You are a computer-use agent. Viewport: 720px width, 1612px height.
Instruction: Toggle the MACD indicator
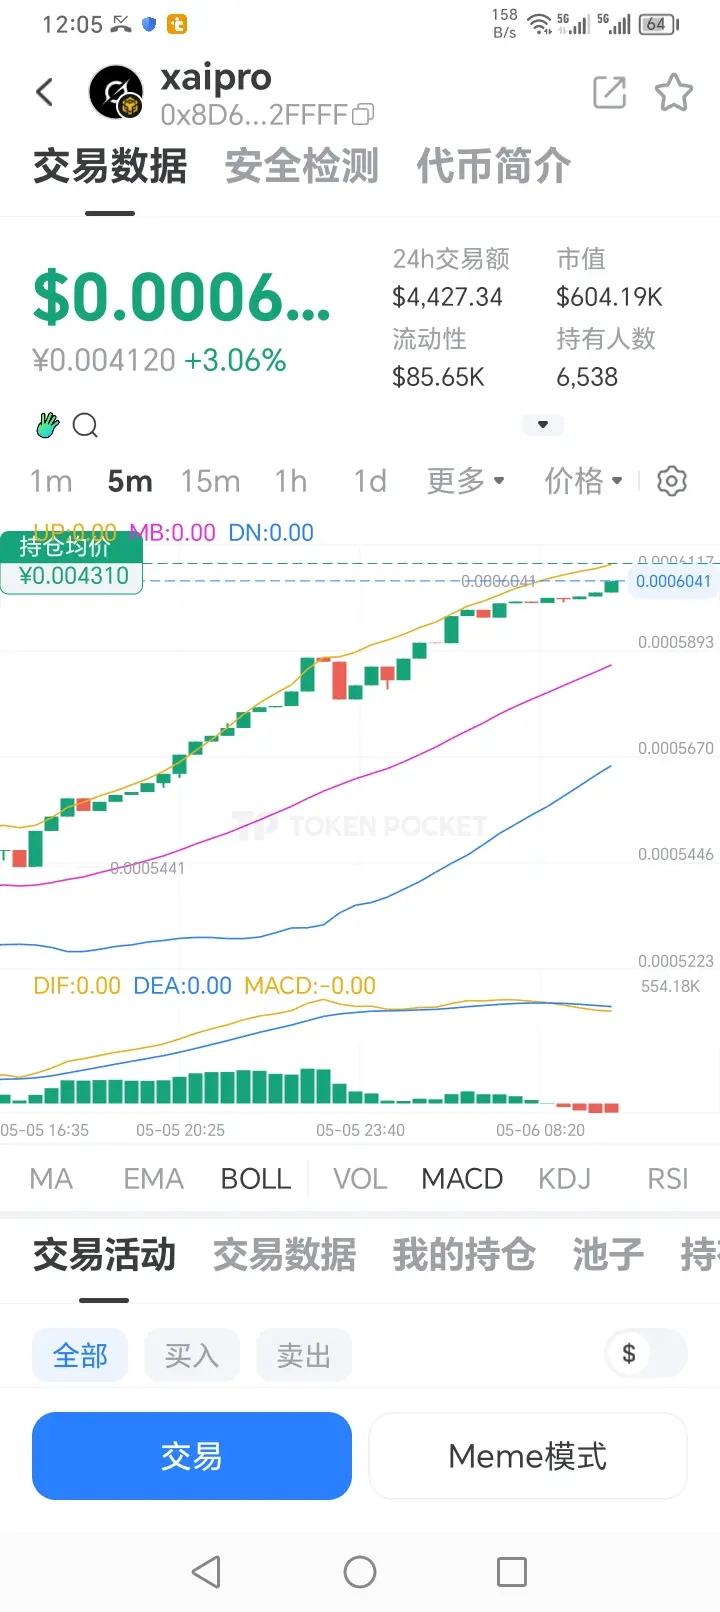point(462,1179)
